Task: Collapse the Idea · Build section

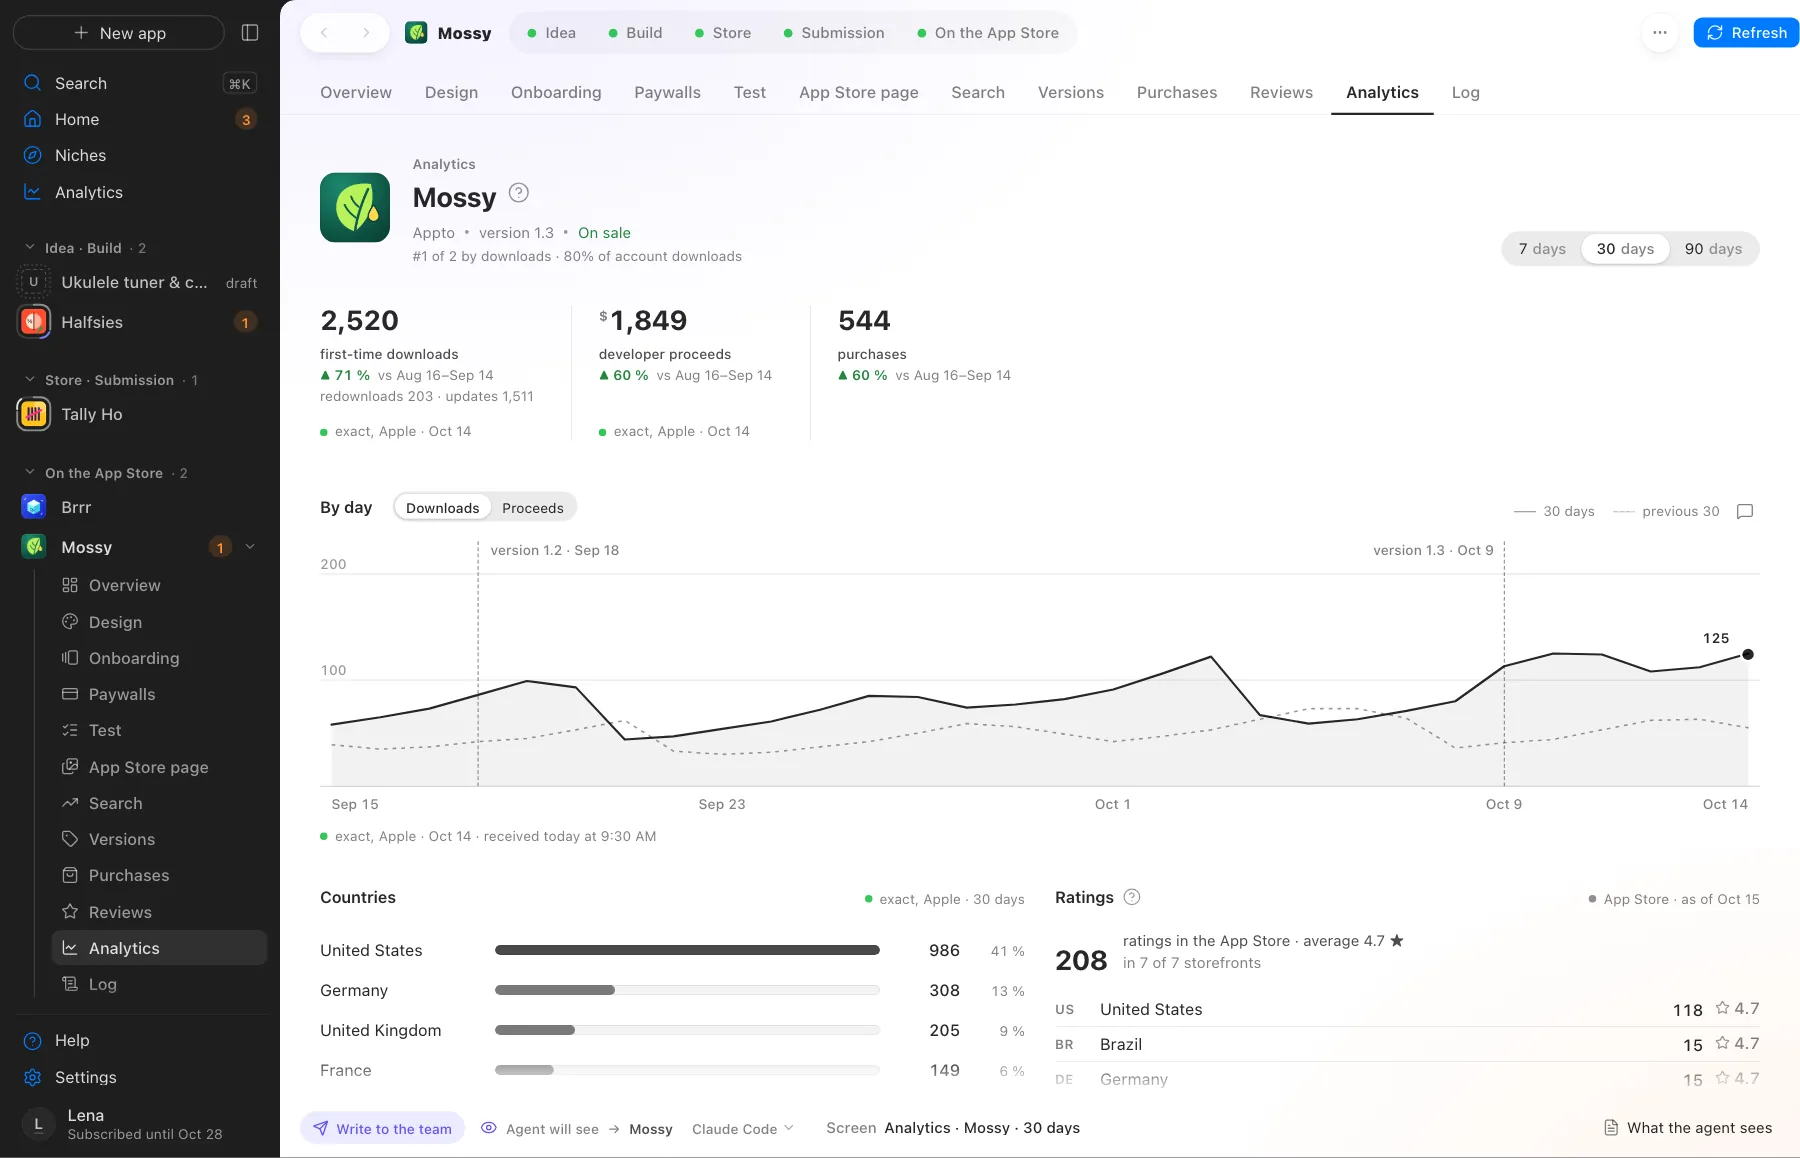Action: [x=30, y=247]
